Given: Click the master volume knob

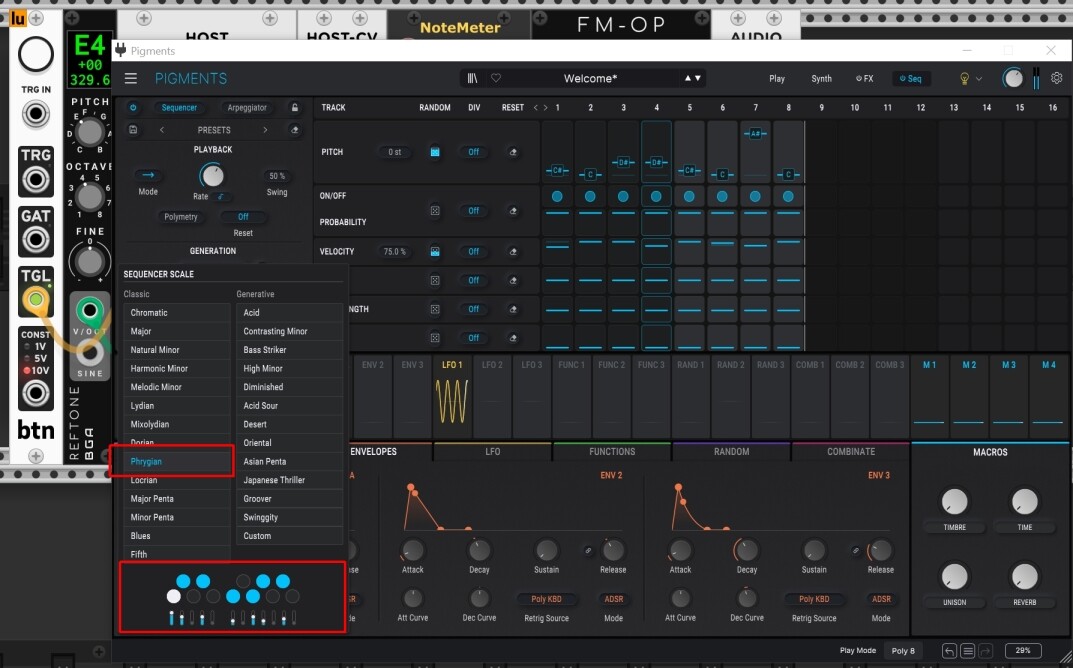Looking at the screenshot, I should (x=1012, y=78).
